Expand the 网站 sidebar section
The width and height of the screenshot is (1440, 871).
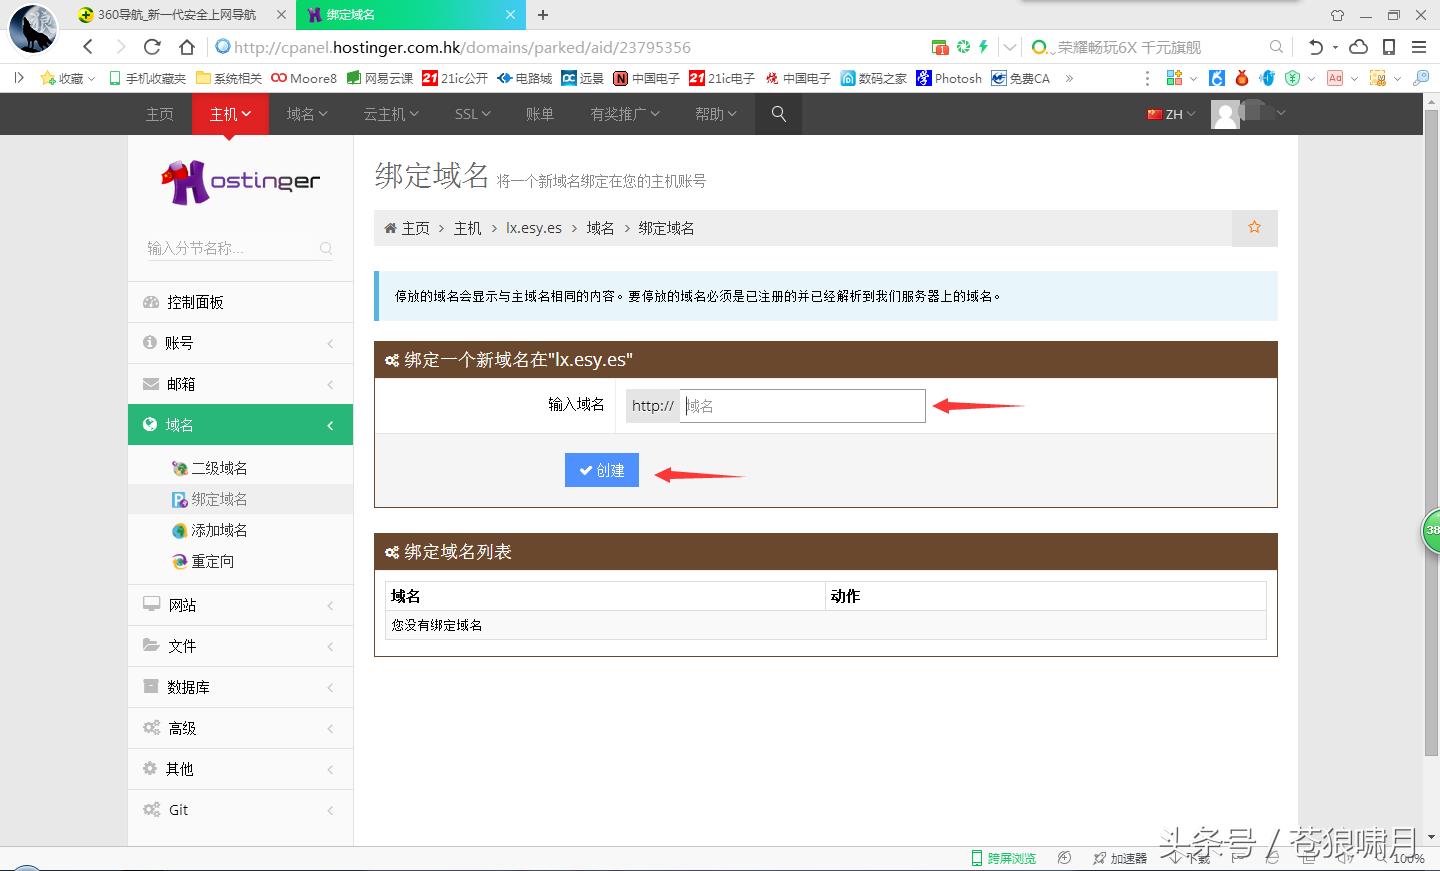point(183,604)
